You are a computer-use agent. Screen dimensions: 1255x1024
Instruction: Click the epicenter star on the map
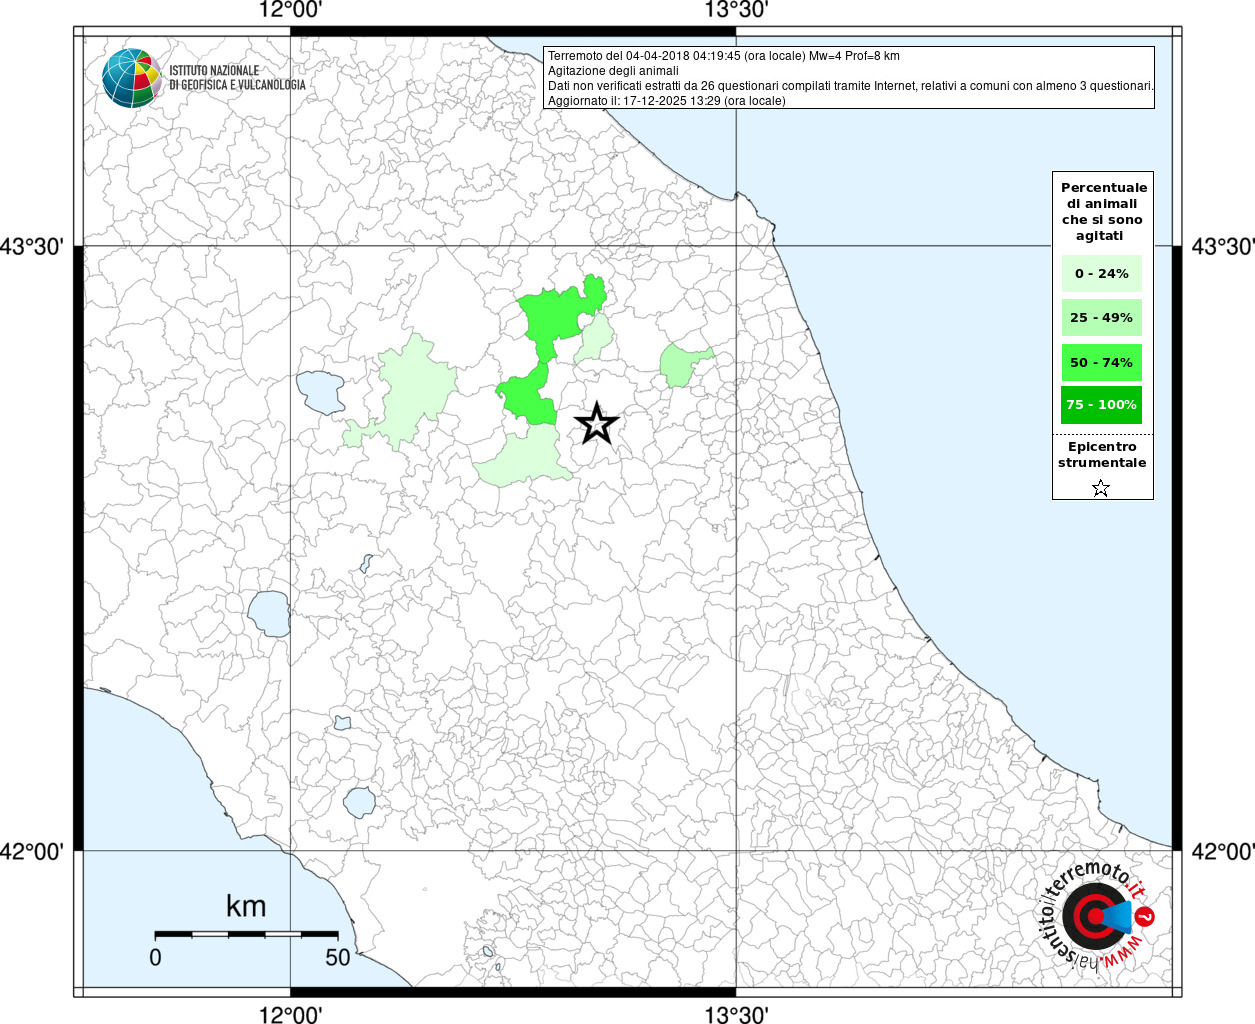point(597,424)
